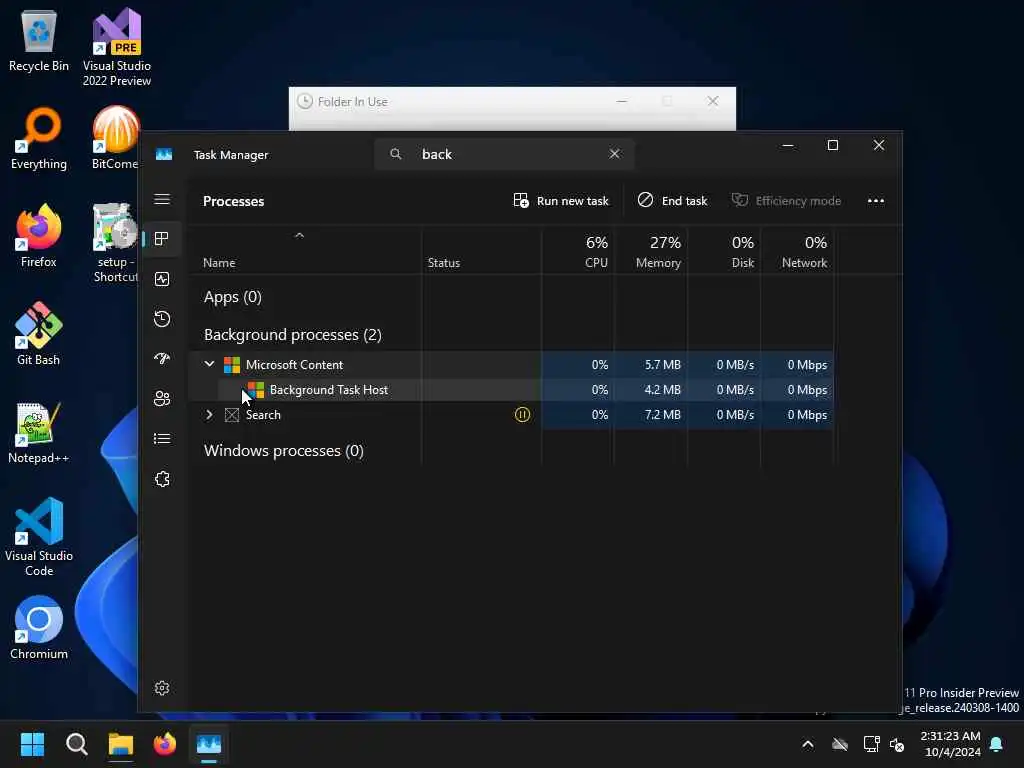This screenshot has height=768, width=1024.
Task: Click End task button
Action: click(673, 201)
